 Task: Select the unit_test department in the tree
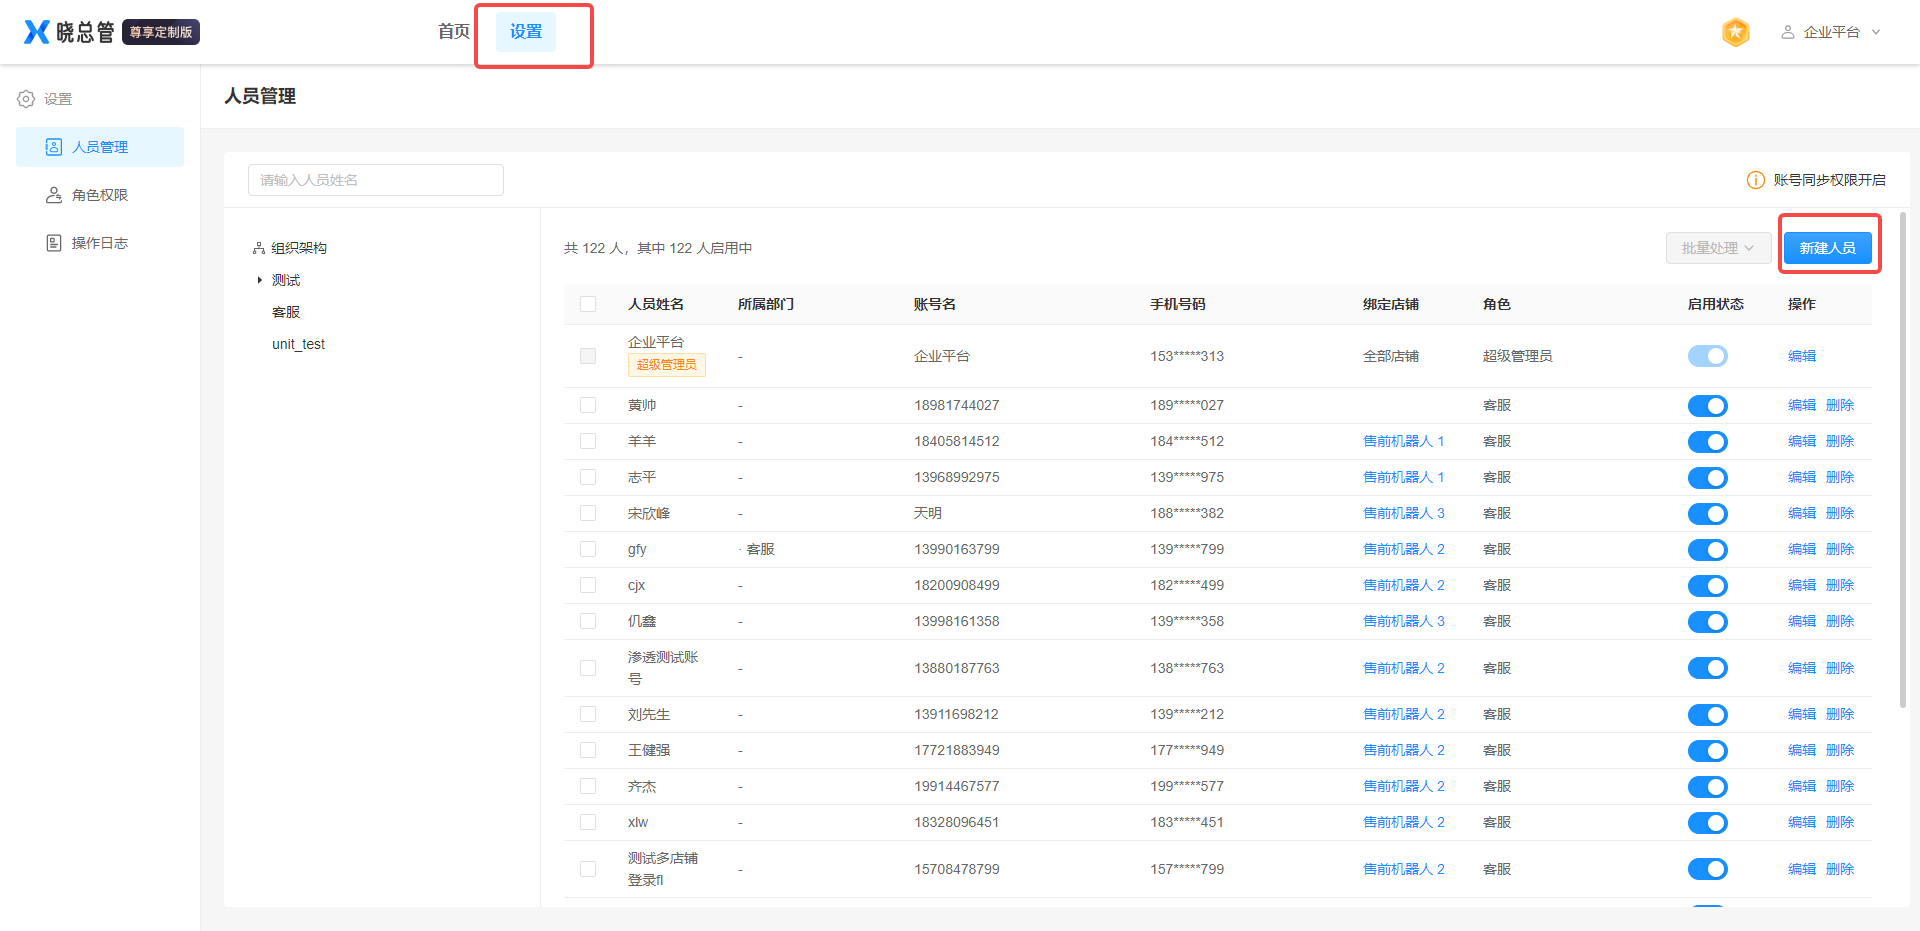pyautogui.click(x=298, y=344)
